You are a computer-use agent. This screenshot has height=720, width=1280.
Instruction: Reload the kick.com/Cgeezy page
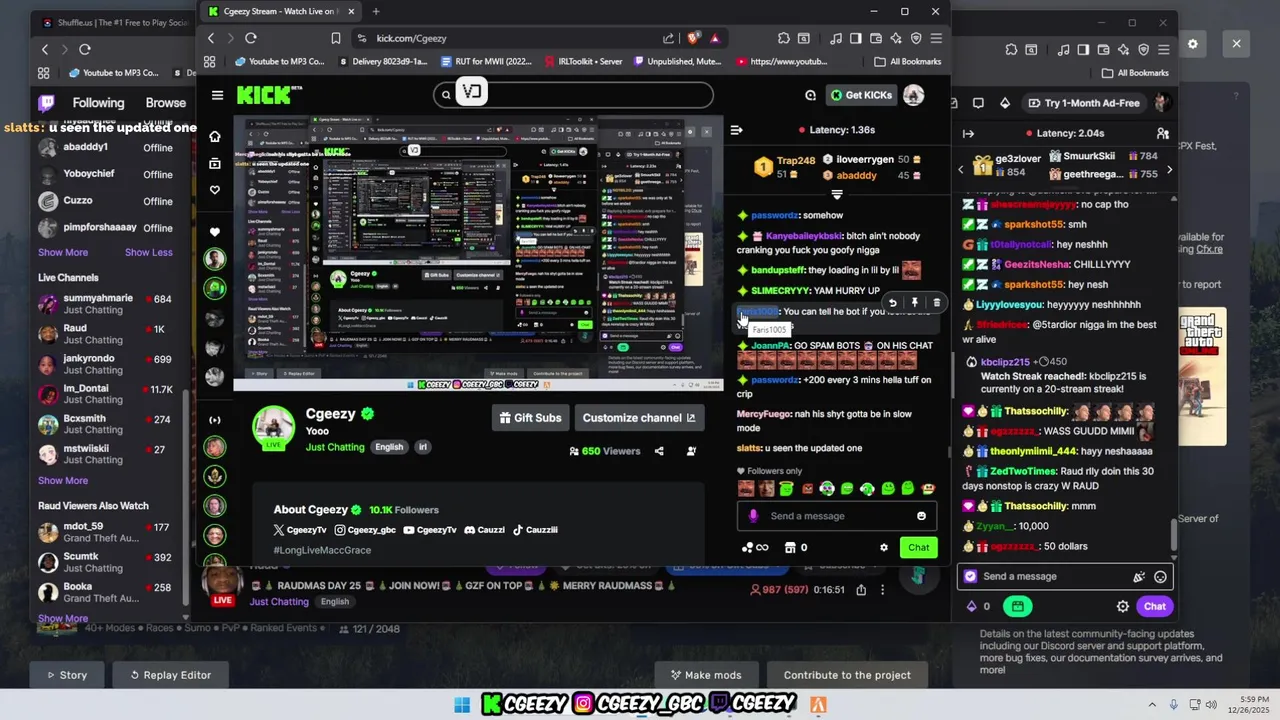click(251, 38)
